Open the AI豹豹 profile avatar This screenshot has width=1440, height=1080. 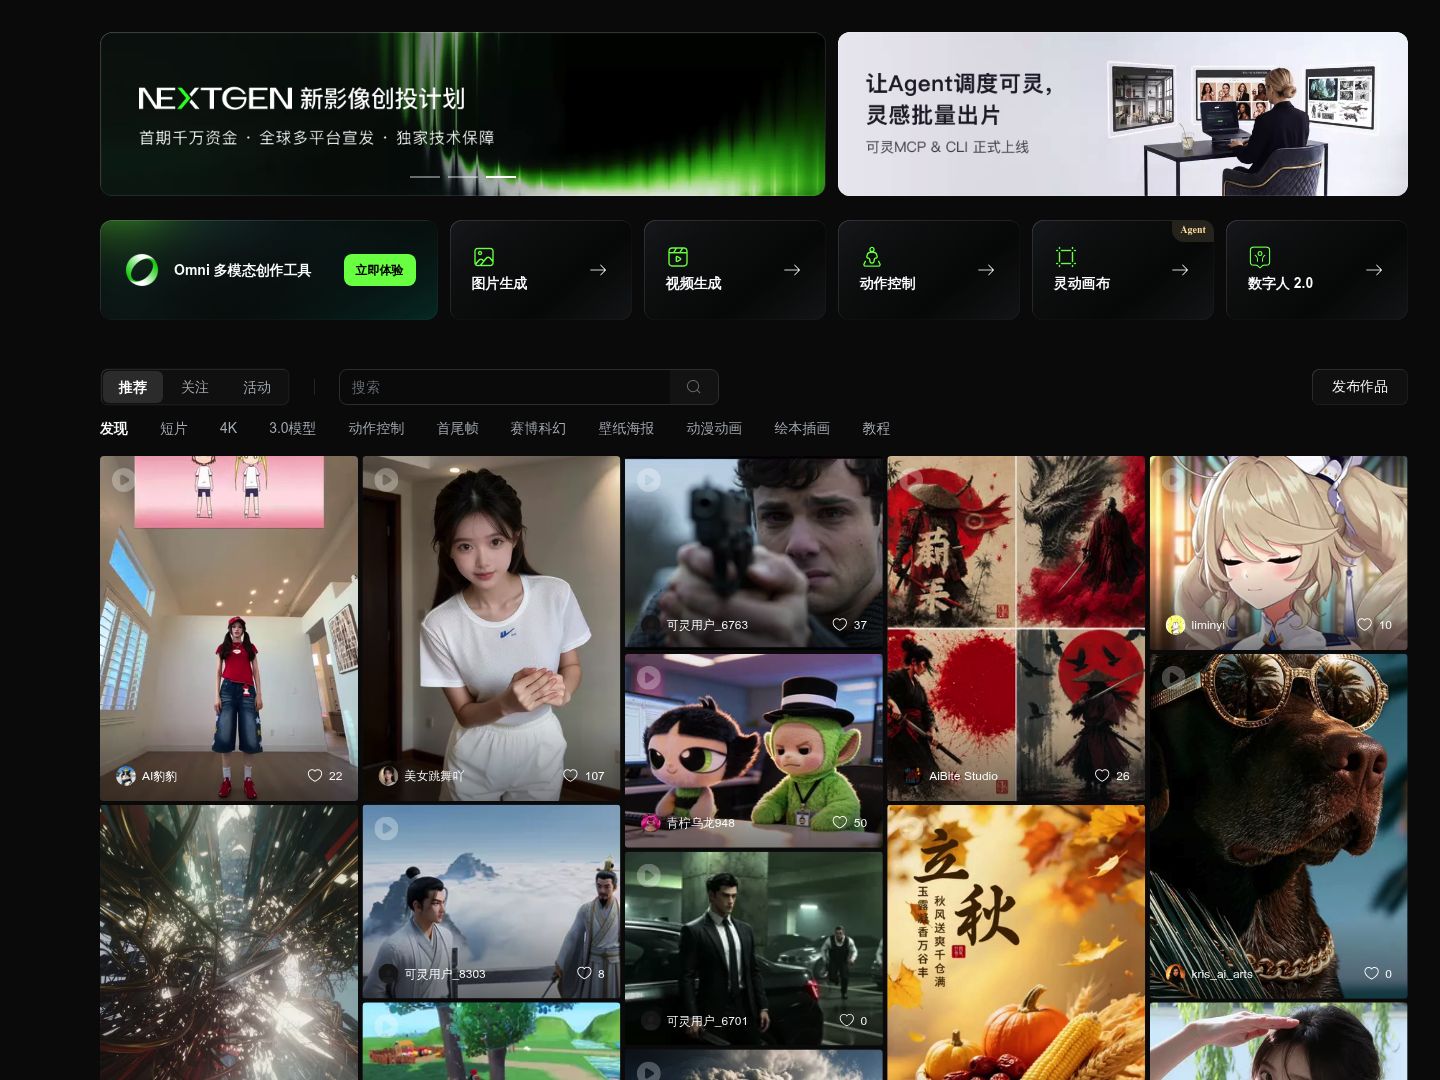coord(126,776)
